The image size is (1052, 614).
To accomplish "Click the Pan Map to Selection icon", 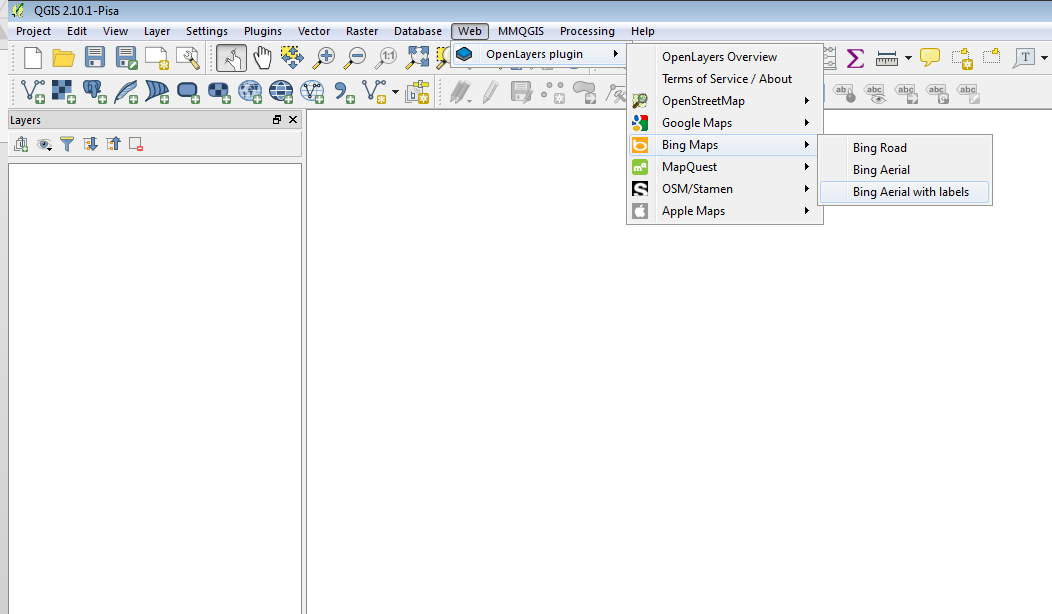I will (x=292, y=58).
